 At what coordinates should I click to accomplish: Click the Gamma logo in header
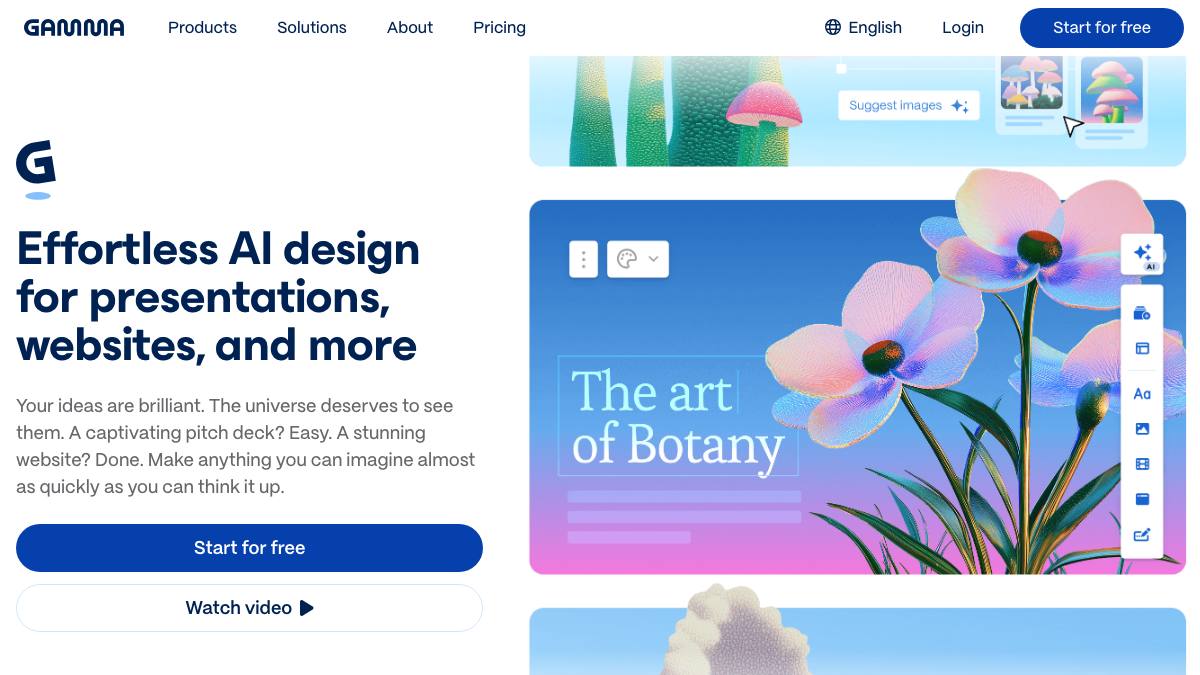[x=74, y=28]
